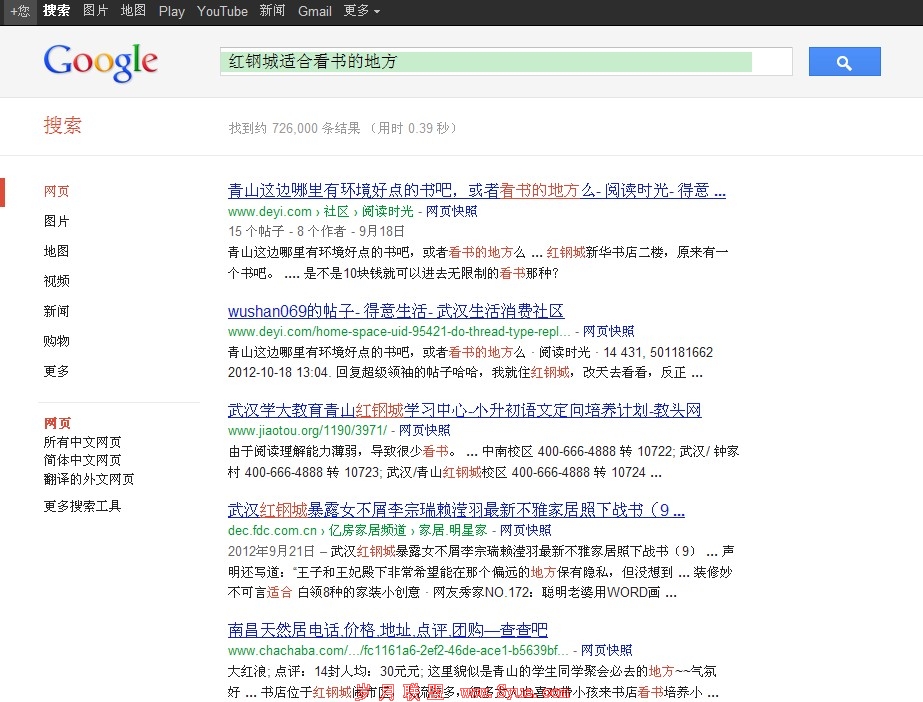Go to Play in the top bar
Screen dimensions: 923x702
pos(171,11)
